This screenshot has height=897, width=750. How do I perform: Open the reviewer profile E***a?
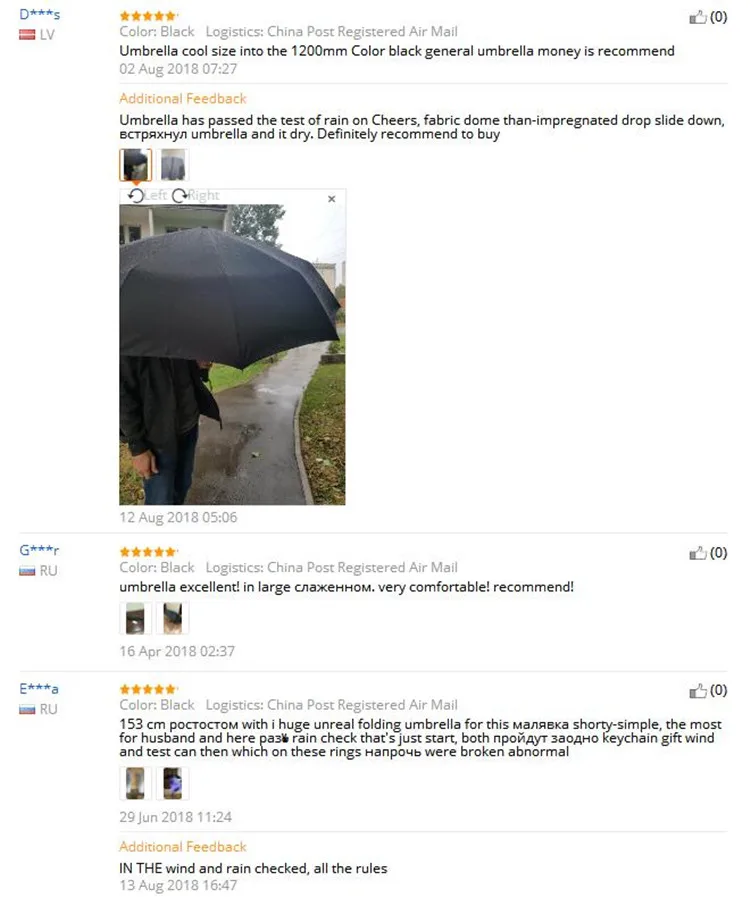(39, 689)
